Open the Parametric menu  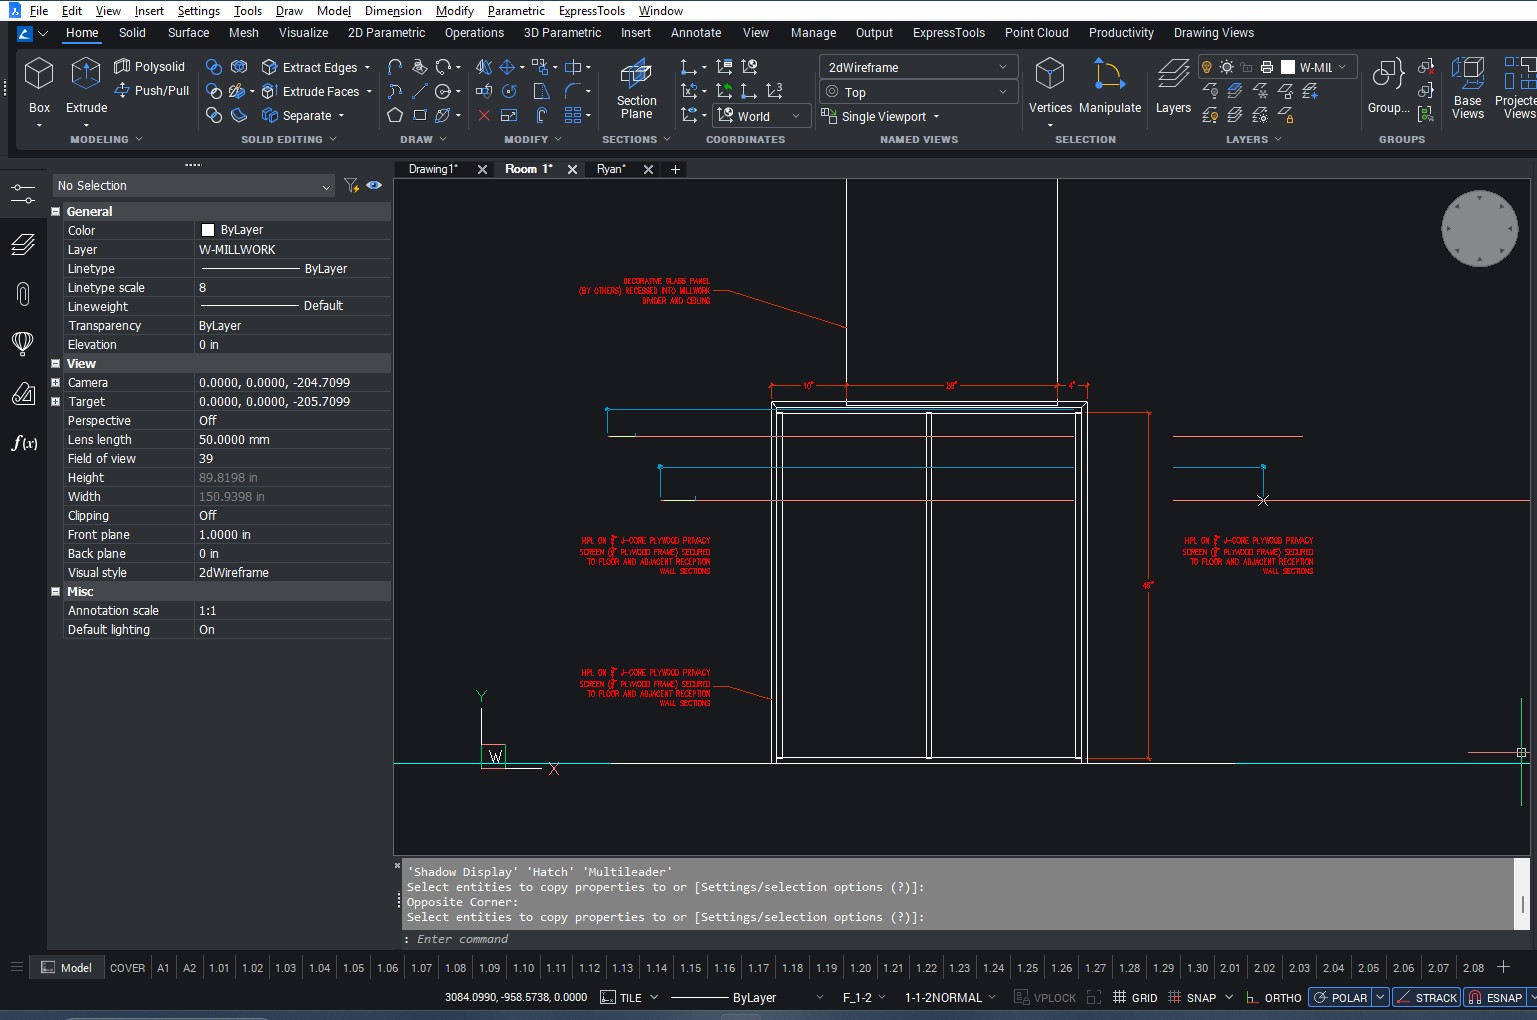(516, 11)
